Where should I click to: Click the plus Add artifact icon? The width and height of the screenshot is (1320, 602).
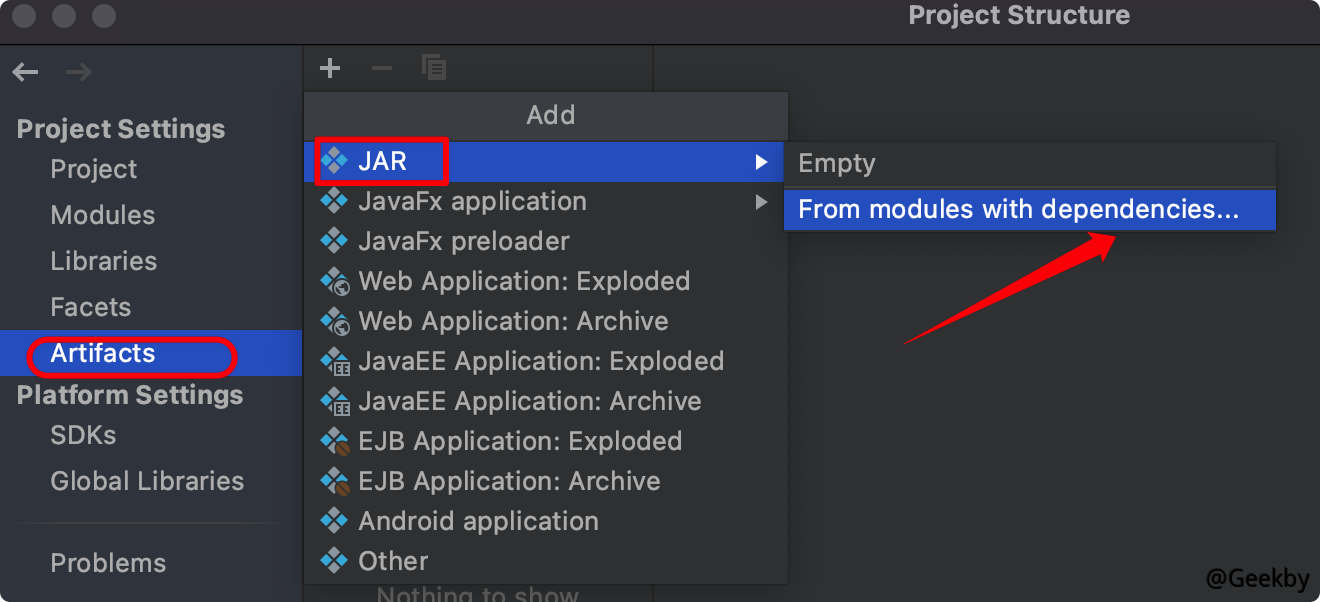click(x=330, y=69)
